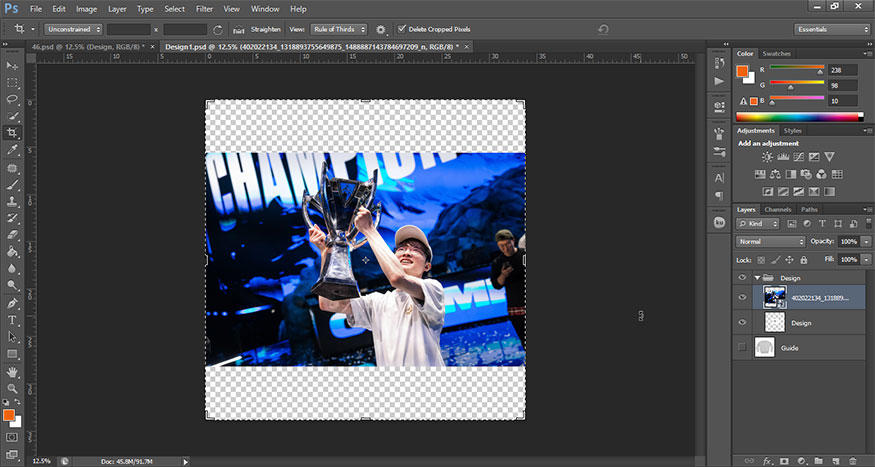Select the Rectangular Marquee tool

point(12,83)
